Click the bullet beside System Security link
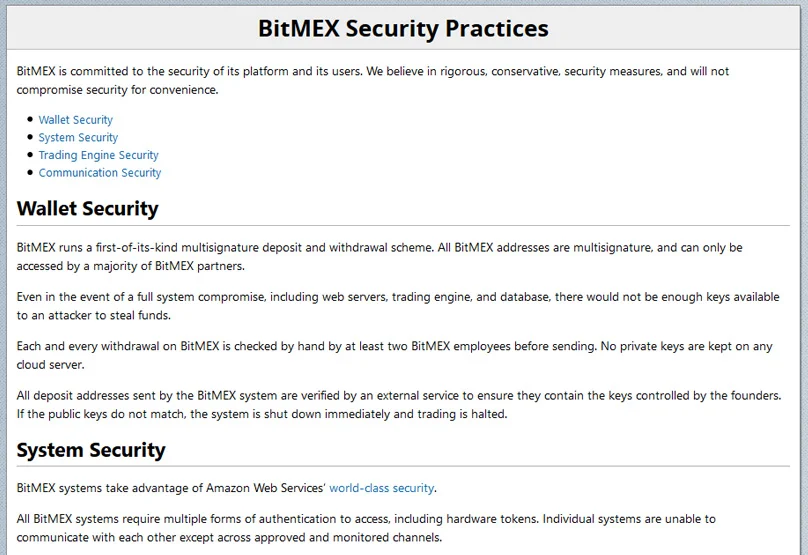The width and height of the screenshot is (808, 555). point(30,137)
